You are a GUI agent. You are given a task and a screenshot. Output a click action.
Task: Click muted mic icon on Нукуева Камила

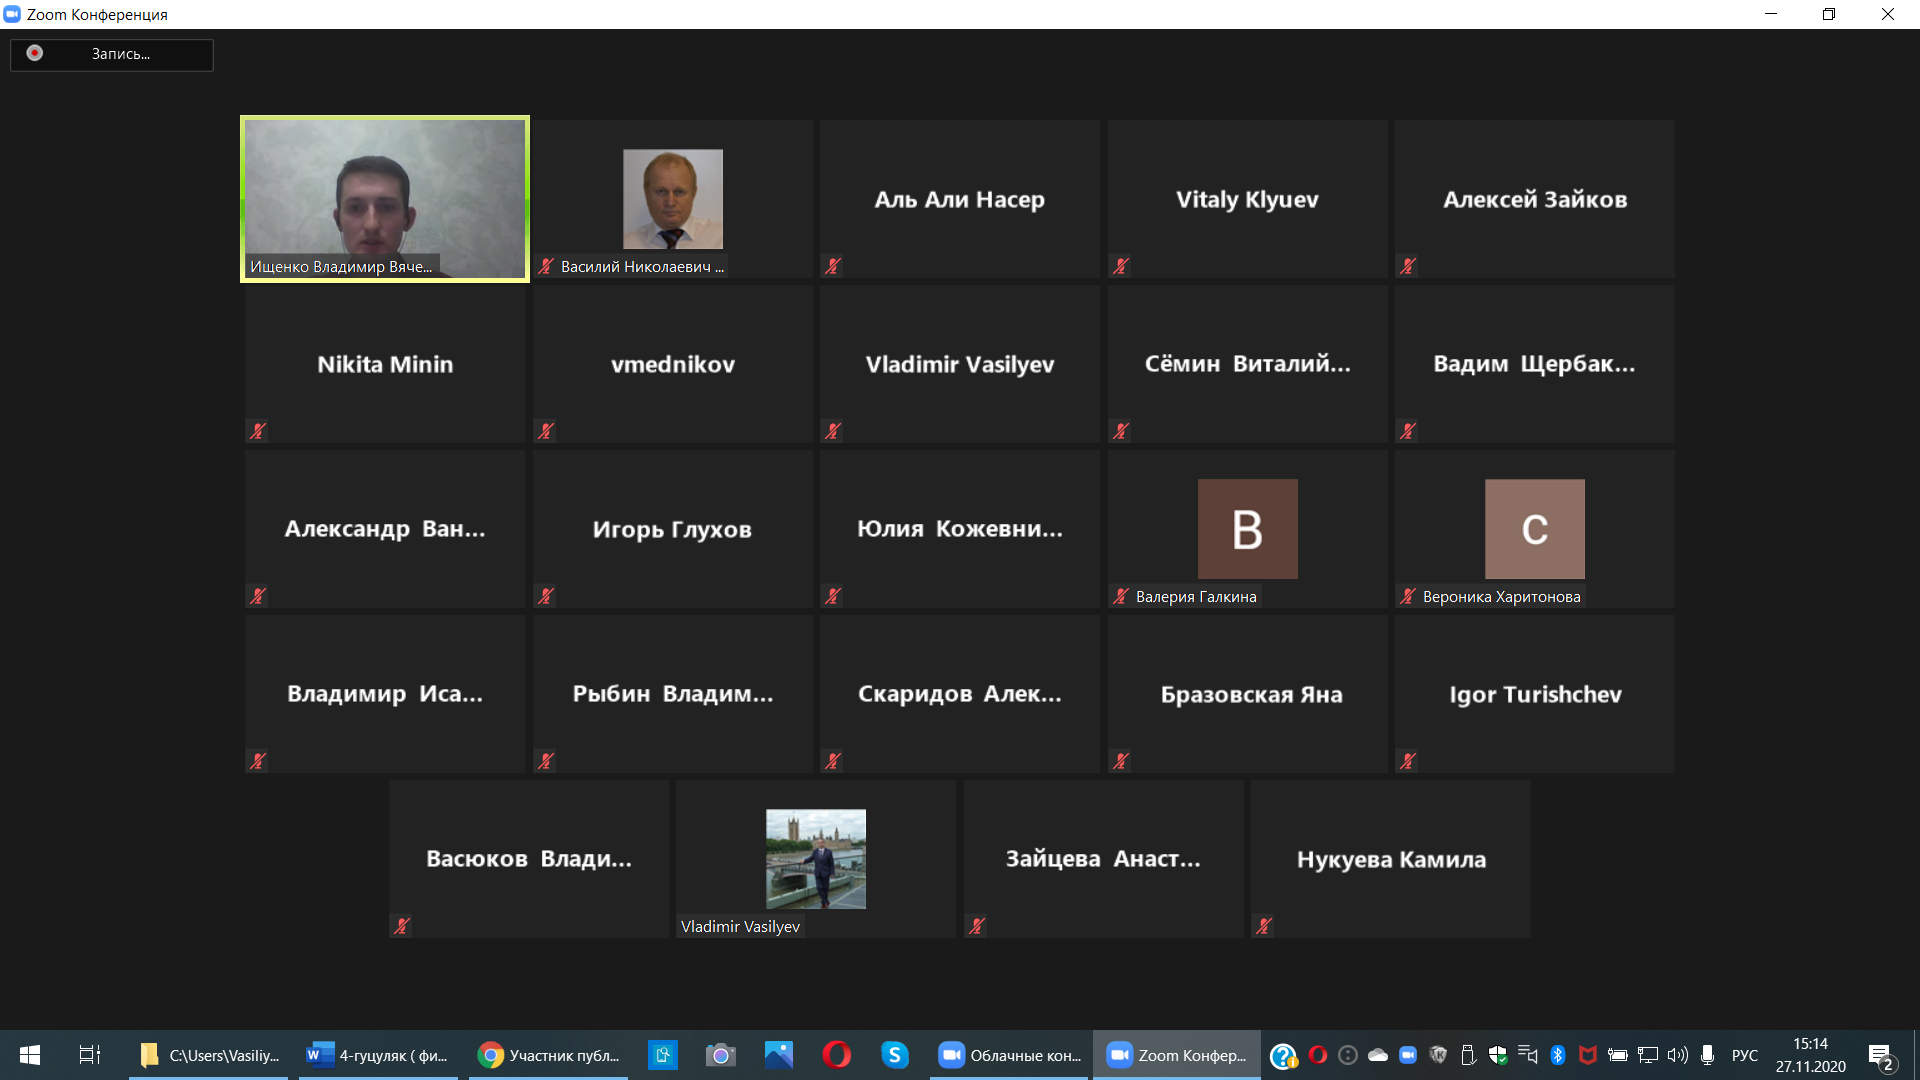tap(1263, 926)
